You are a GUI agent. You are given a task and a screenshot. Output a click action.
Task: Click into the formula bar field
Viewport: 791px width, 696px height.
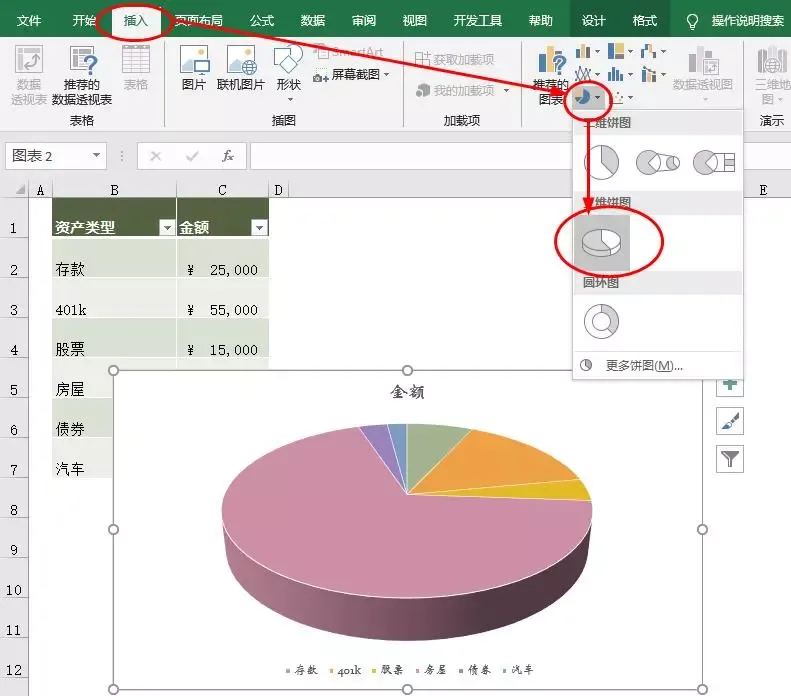pyautogui.click(x=411, y=156)
